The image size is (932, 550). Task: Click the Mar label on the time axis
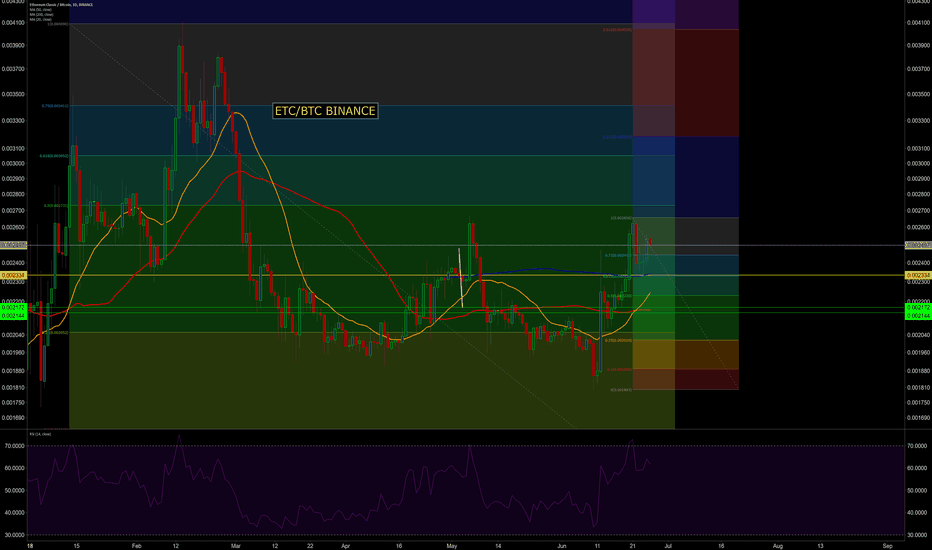pos(236,545)
